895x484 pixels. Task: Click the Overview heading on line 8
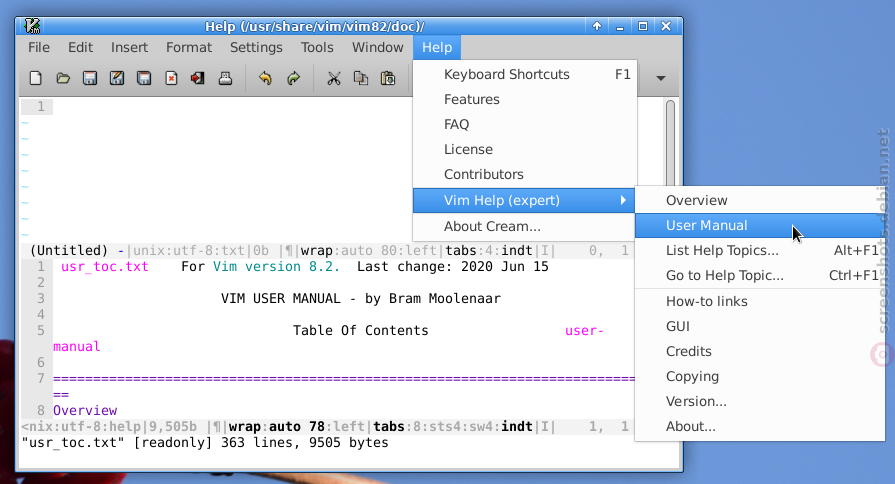85,410
